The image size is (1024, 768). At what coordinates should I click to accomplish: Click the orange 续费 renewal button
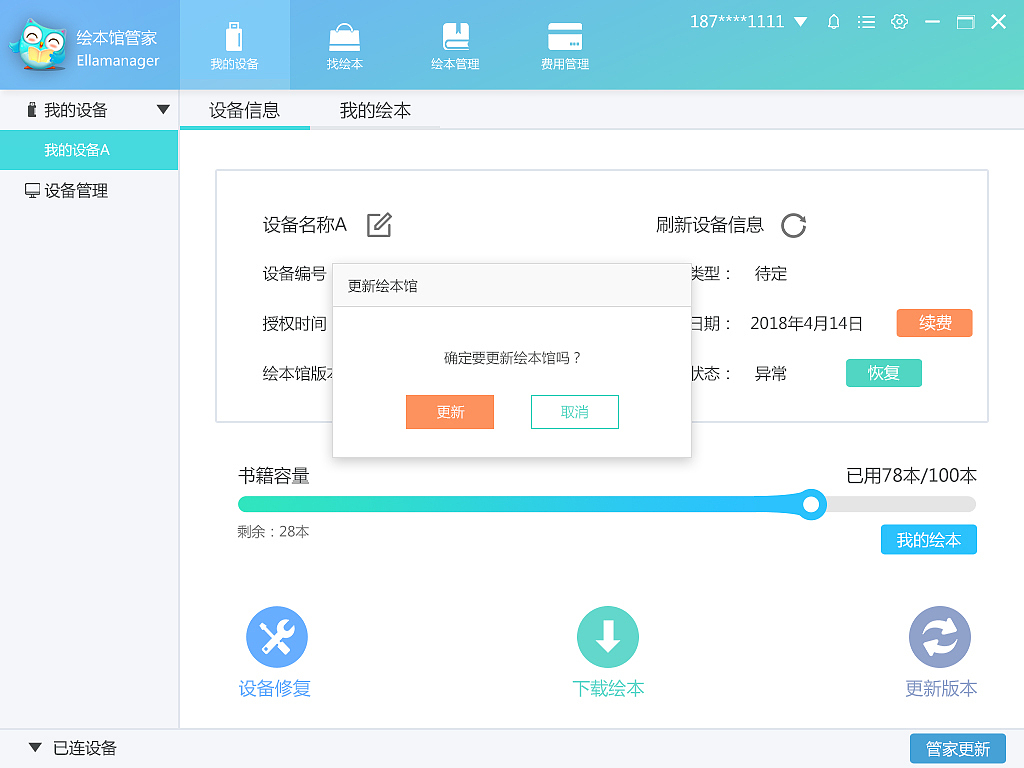[x=934, y=323]
